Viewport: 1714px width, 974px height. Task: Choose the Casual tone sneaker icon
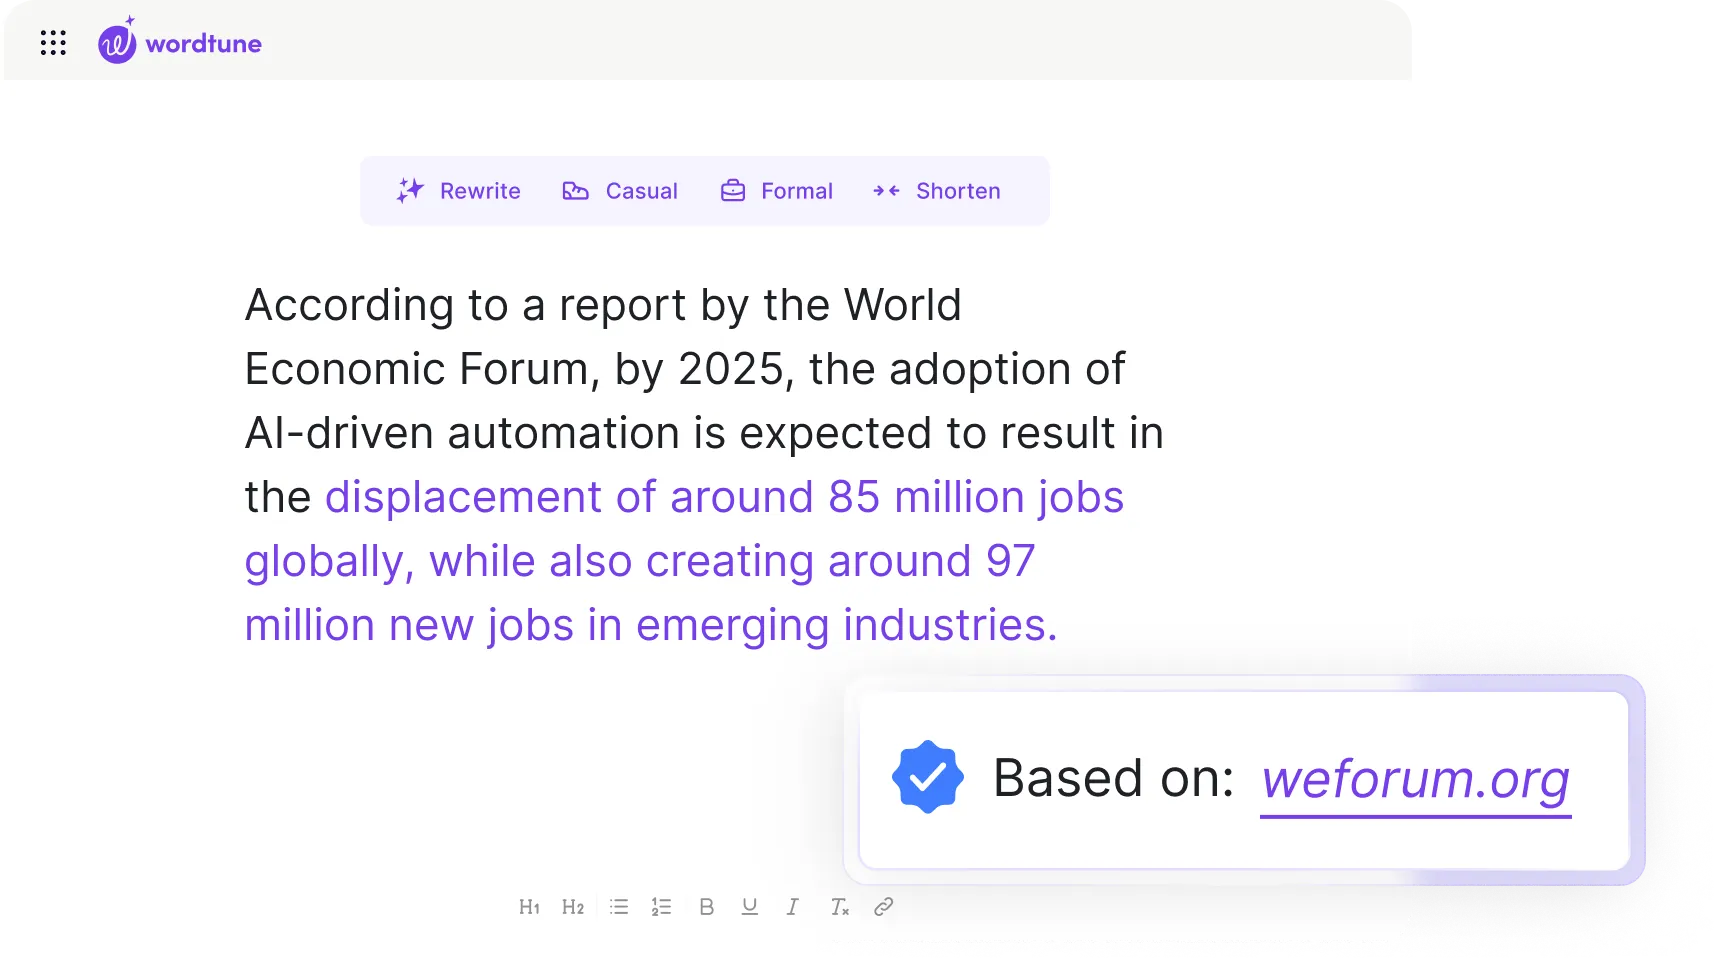pos(577,190)
